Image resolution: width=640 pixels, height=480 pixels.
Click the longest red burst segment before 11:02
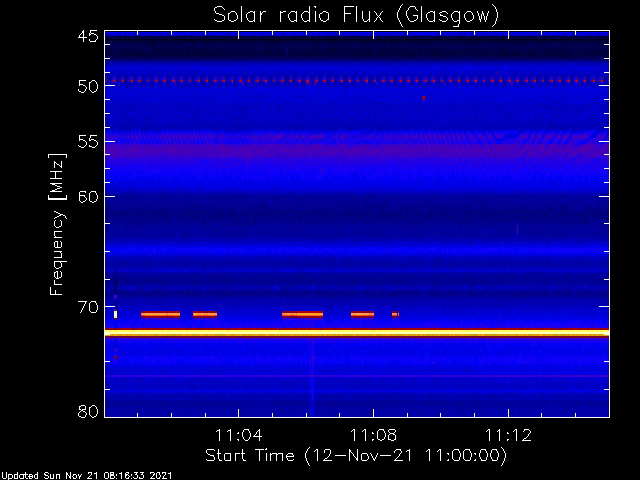click(x=160, y=314)
